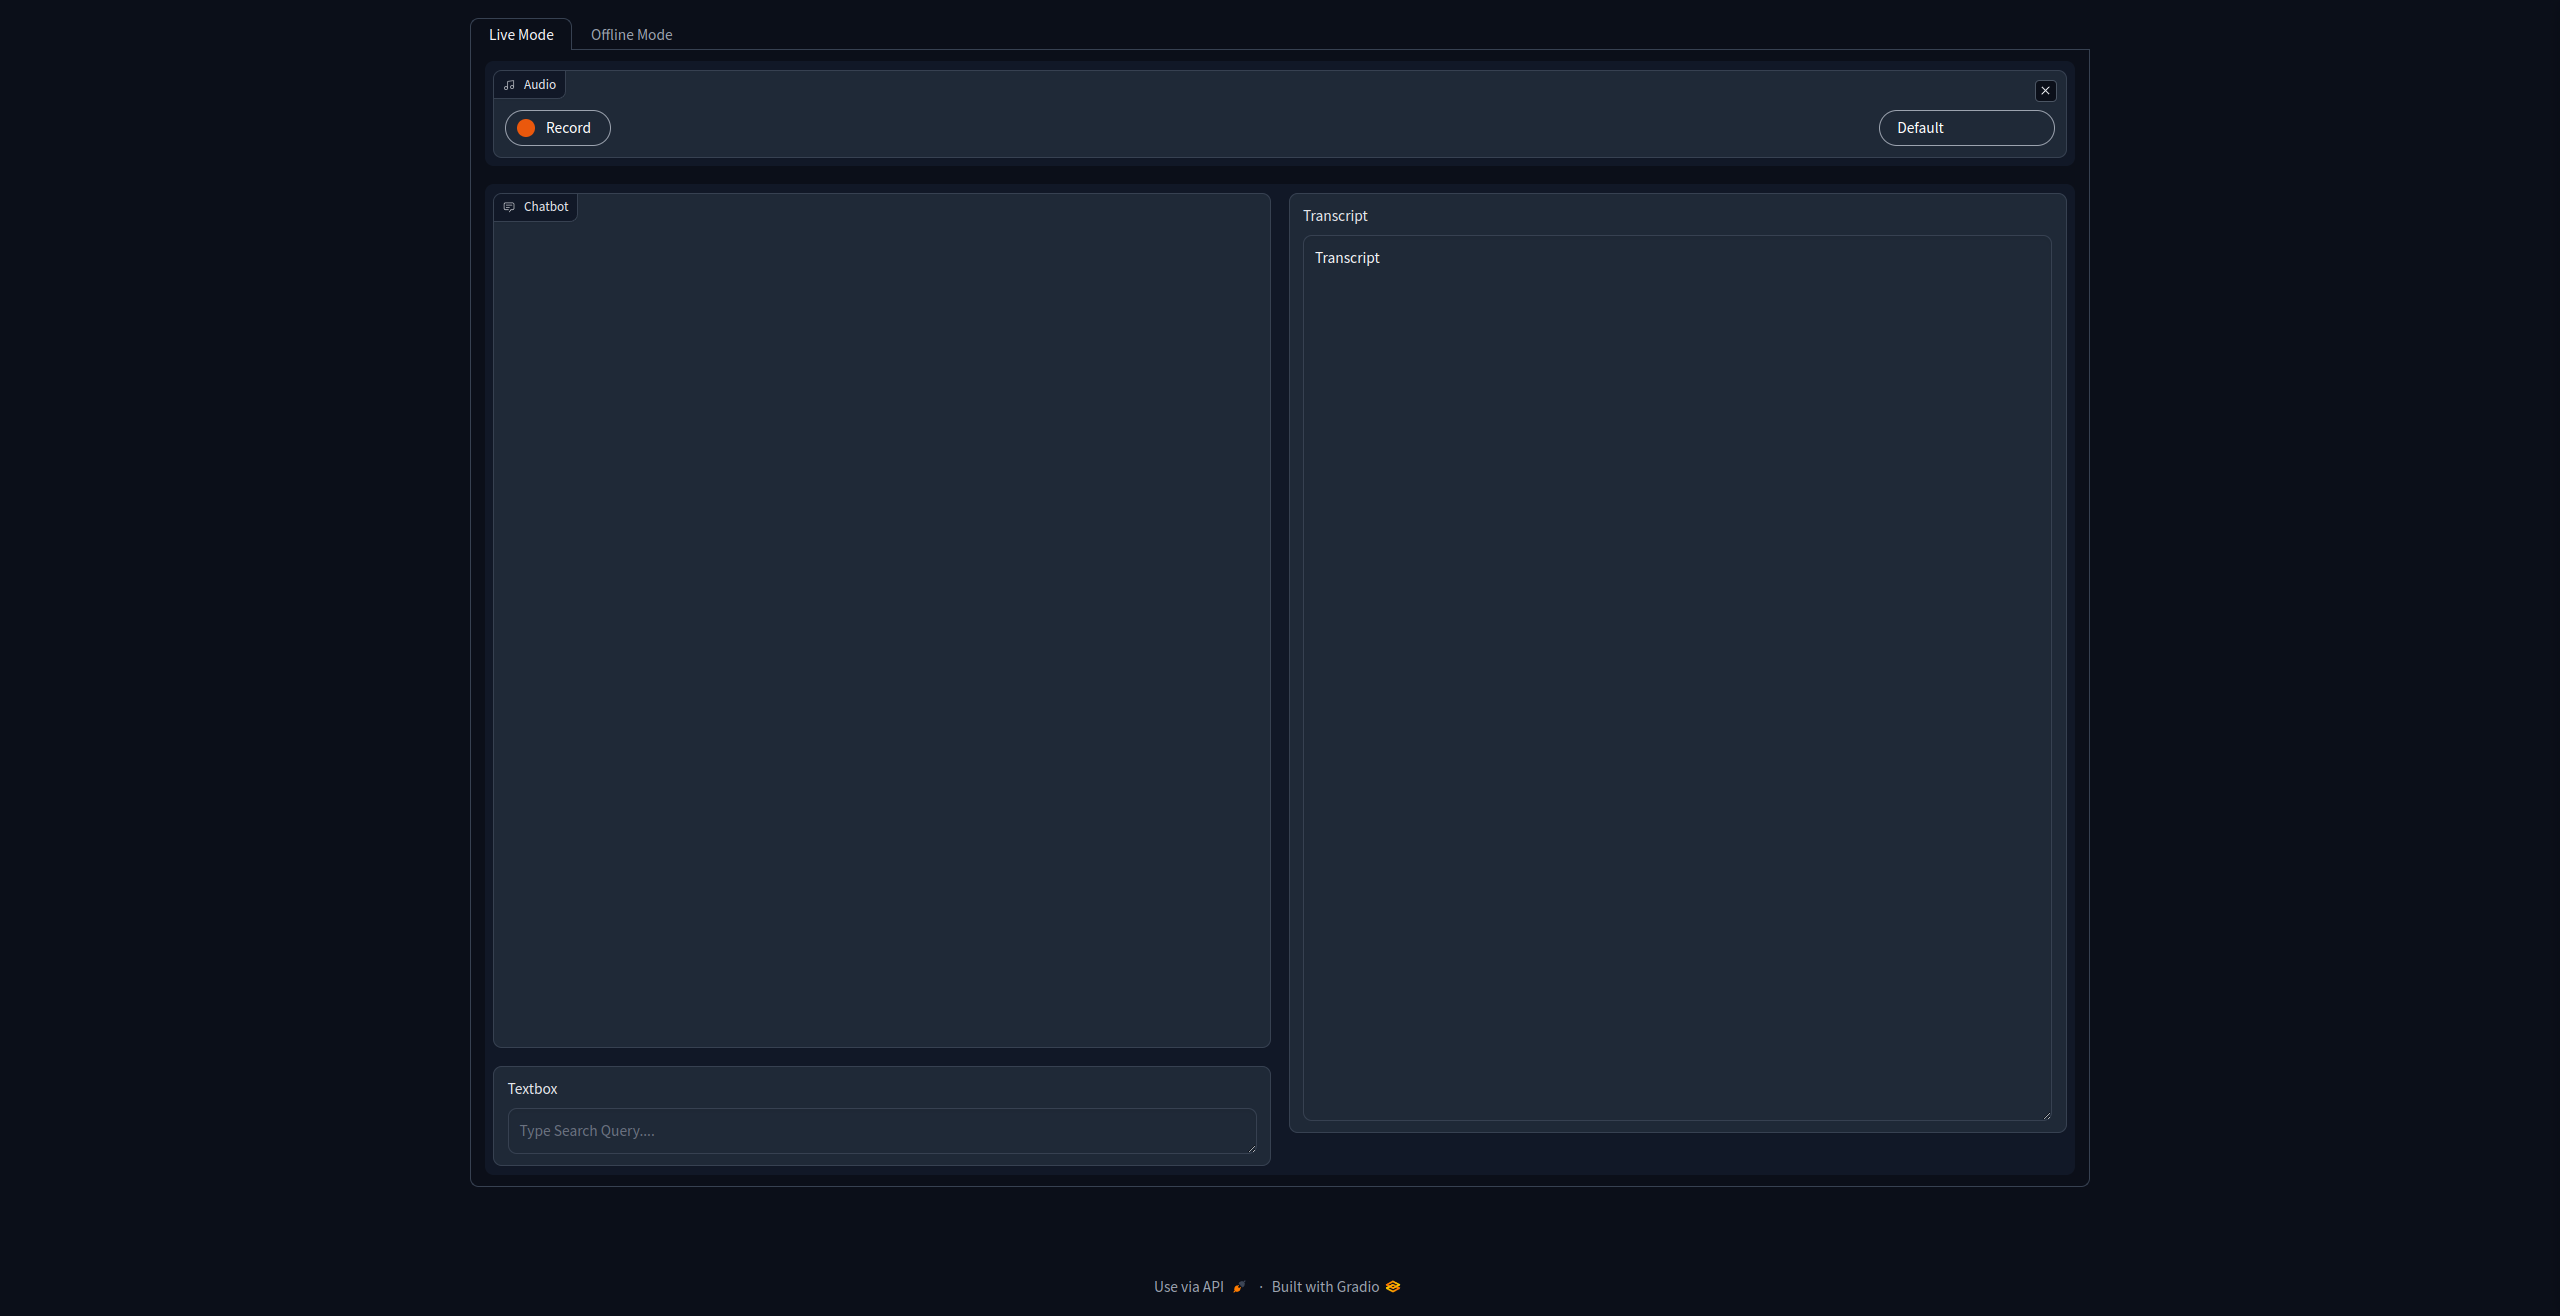Open the Use via API link
Image resolution: width=2560 pixels, height=1316 pixels.
(1188, 1287)
